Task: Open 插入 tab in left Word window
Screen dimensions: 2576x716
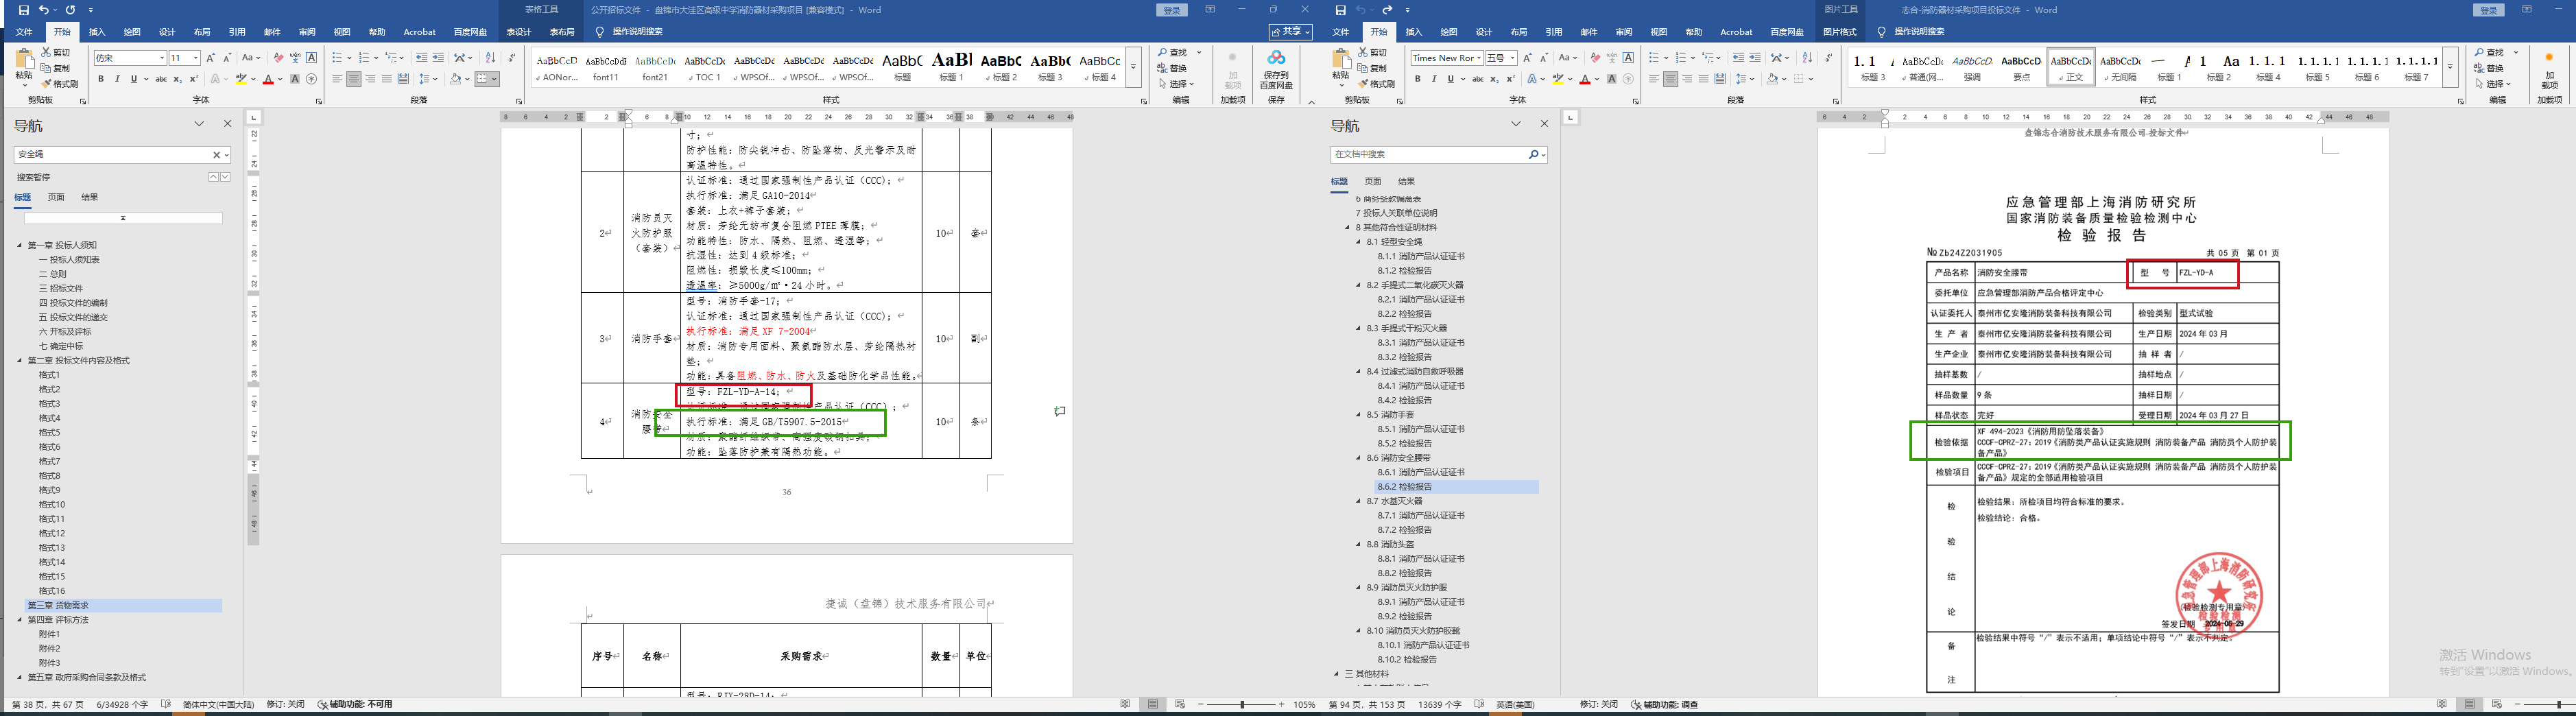Action: coord(97,32)
